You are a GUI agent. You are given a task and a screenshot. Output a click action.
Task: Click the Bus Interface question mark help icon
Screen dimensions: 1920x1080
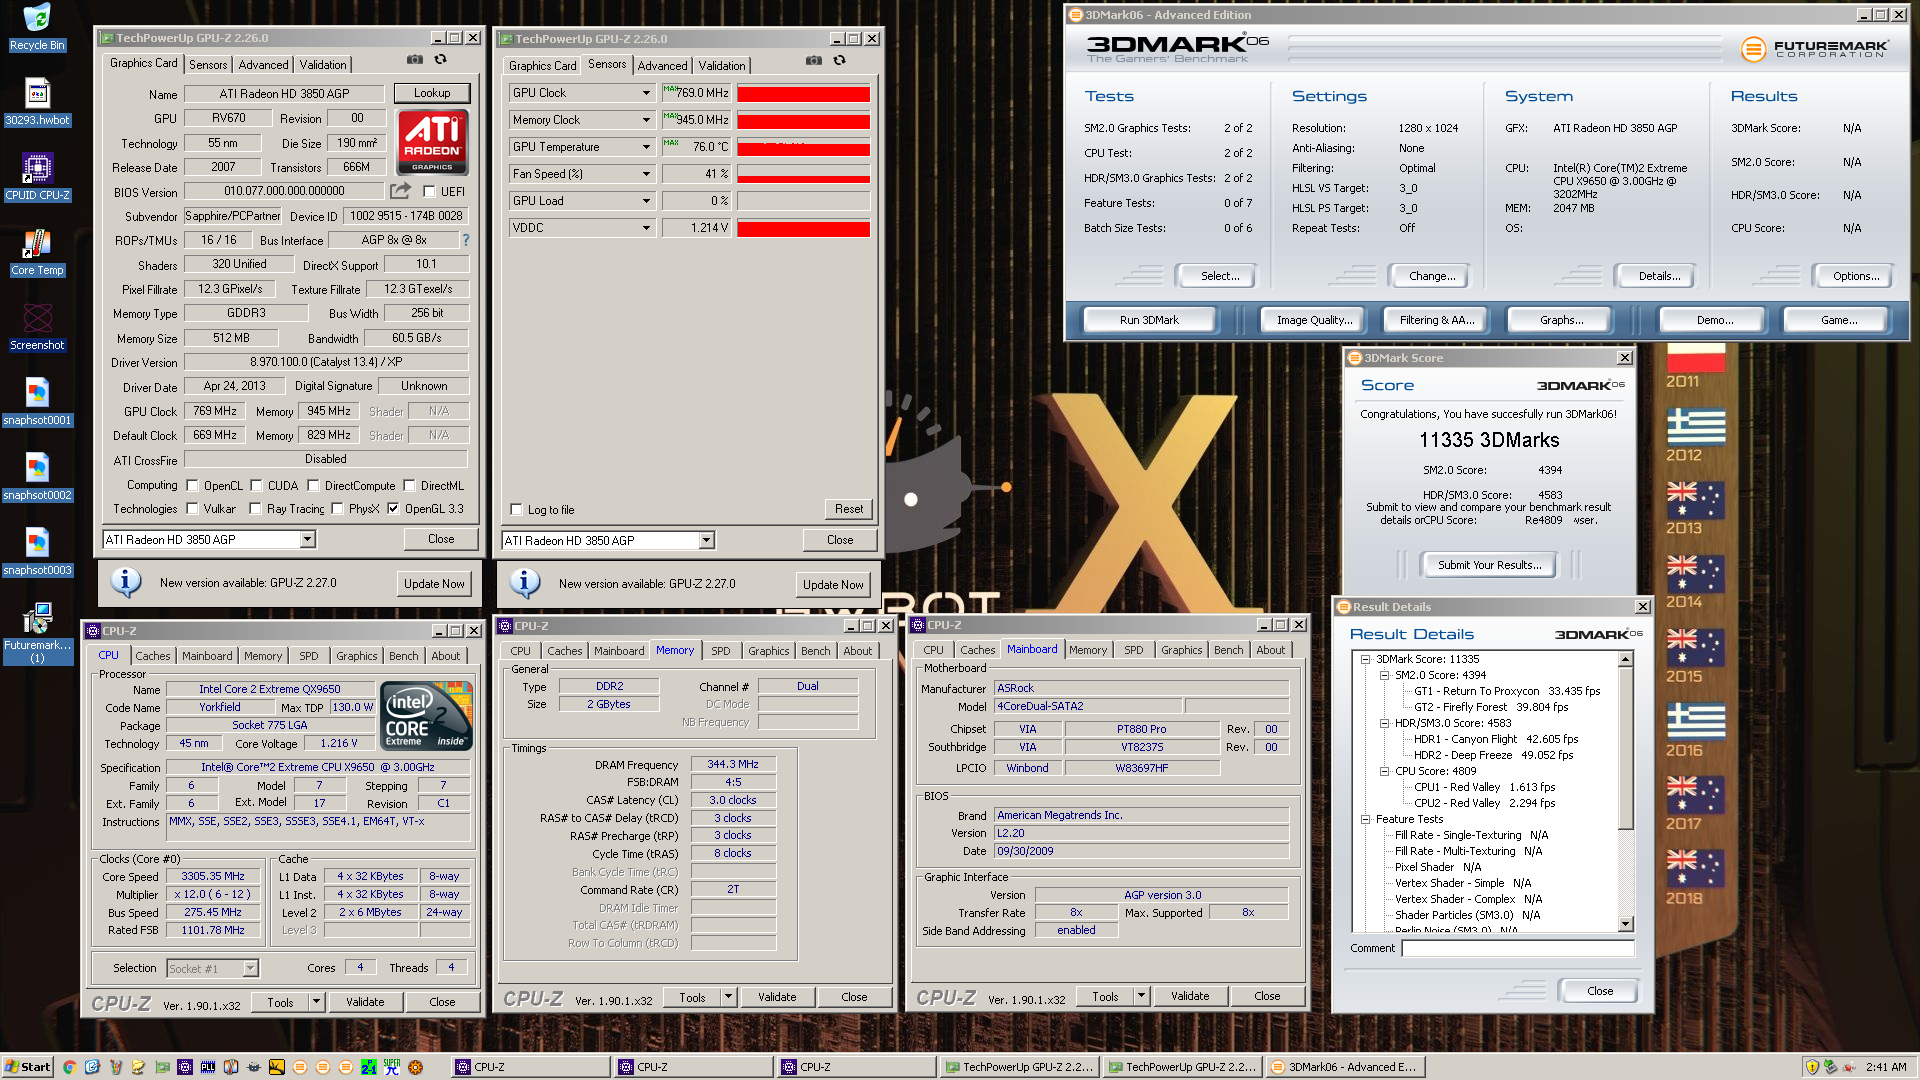point(465,240)
